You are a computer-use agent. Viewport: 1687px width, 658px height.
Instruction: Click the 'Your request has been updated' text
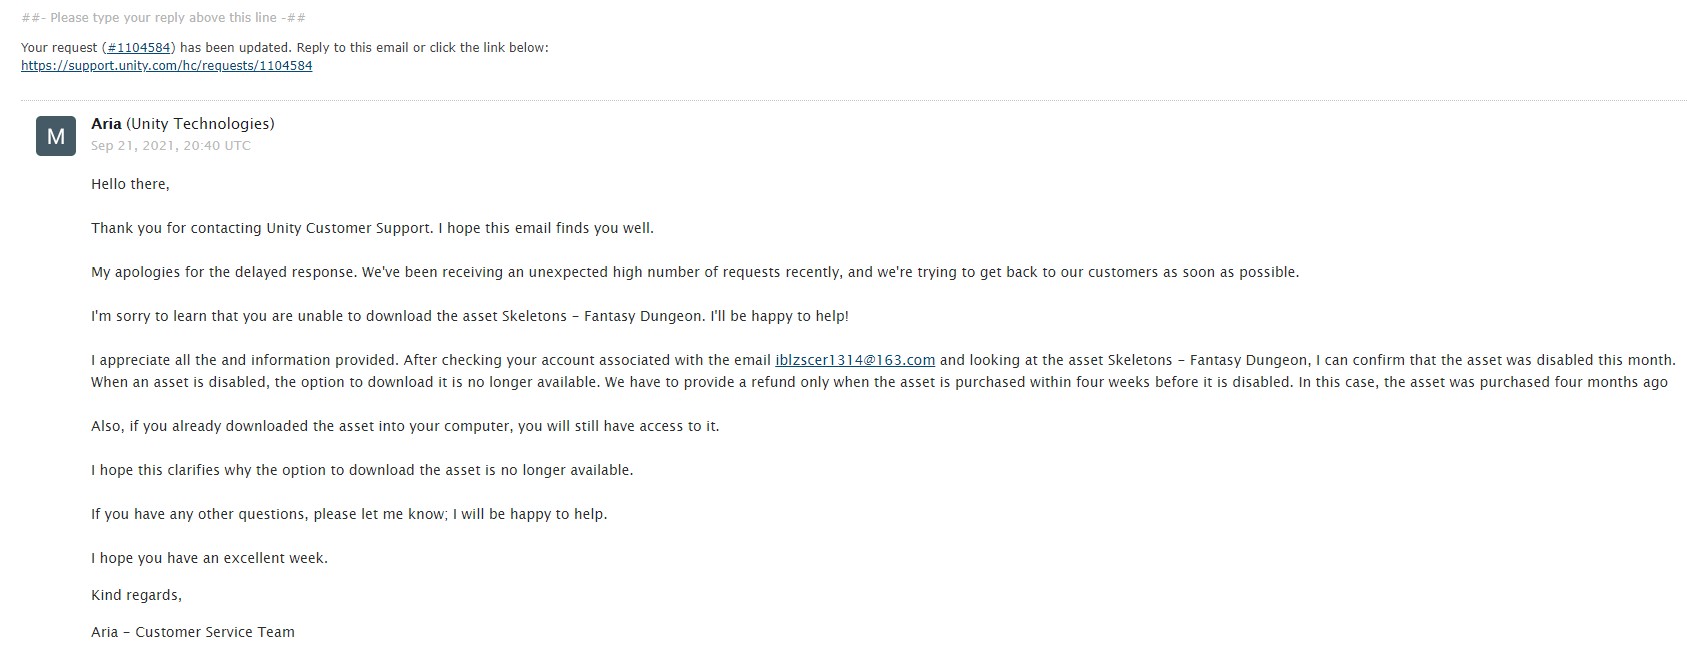285,47
